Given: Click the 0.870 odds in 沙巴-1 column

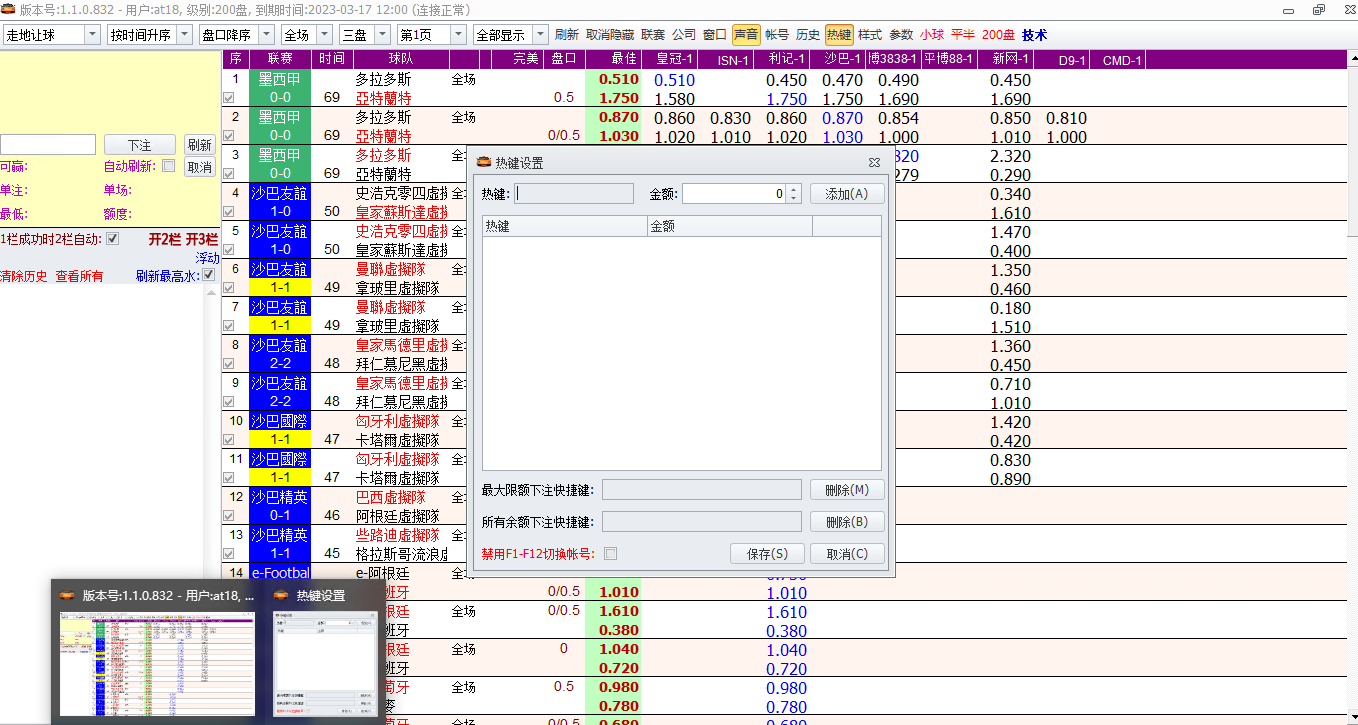Looking at the screenshot, I should [x=842, y=118].
